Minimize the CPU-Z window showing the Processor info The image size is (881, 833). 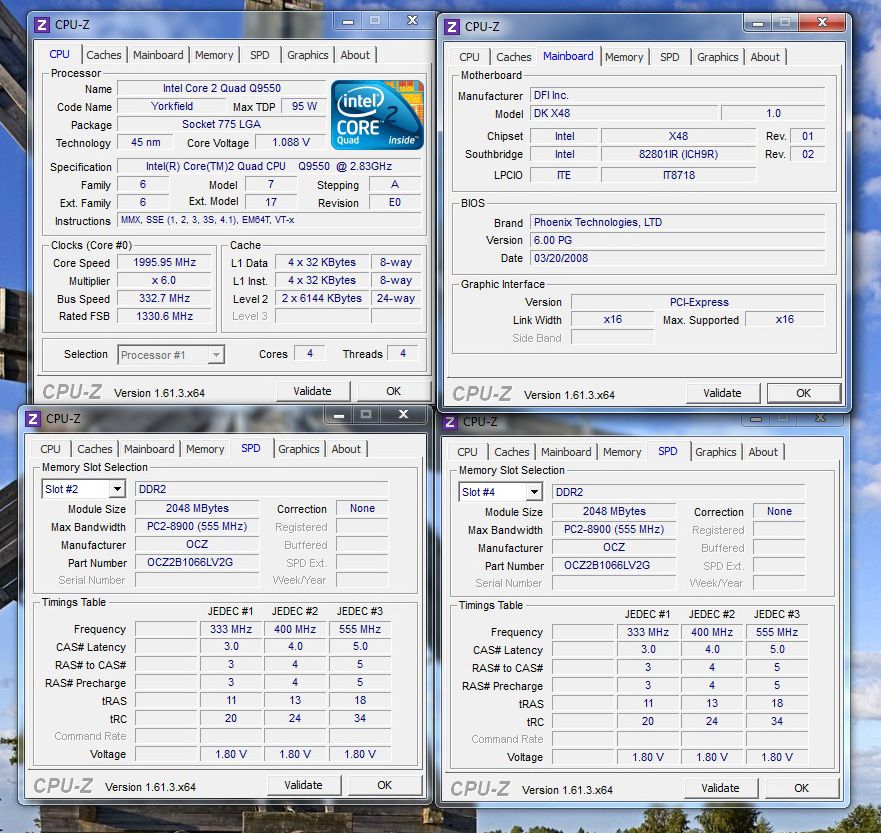click(x=346, y=21)
